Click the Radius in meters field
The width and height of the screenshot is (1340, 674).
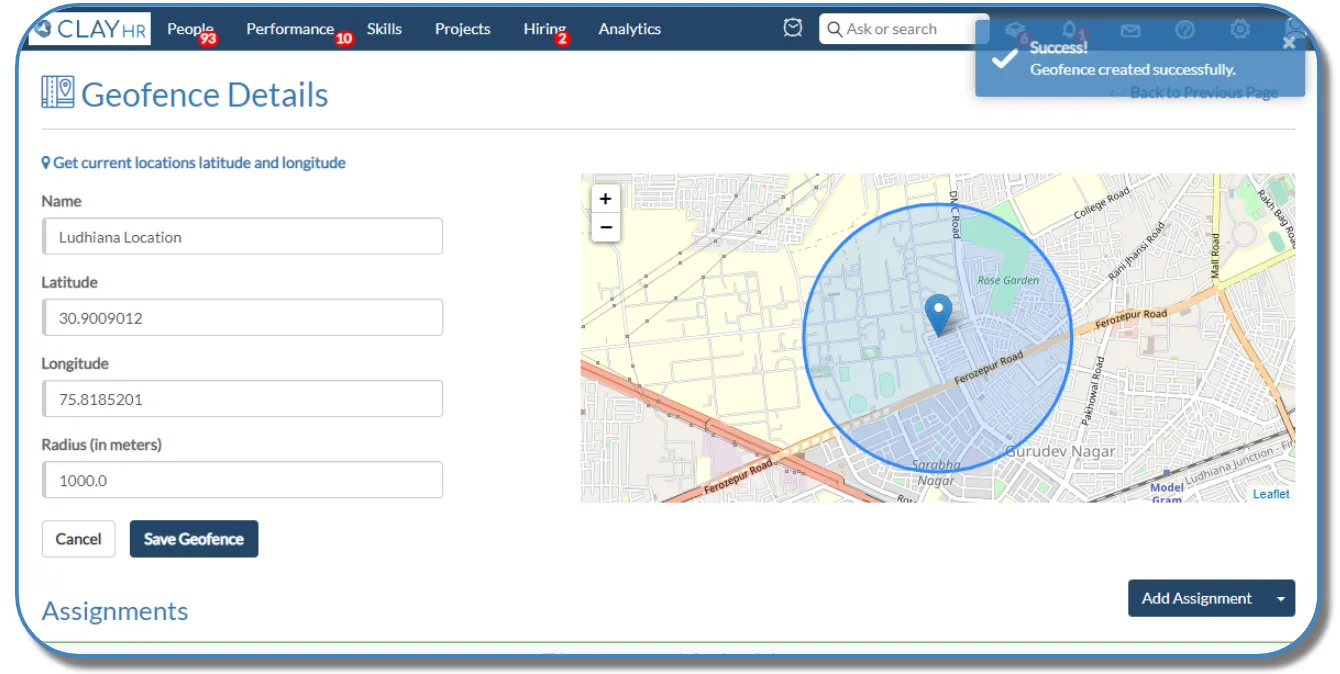(x=242, y=480)
